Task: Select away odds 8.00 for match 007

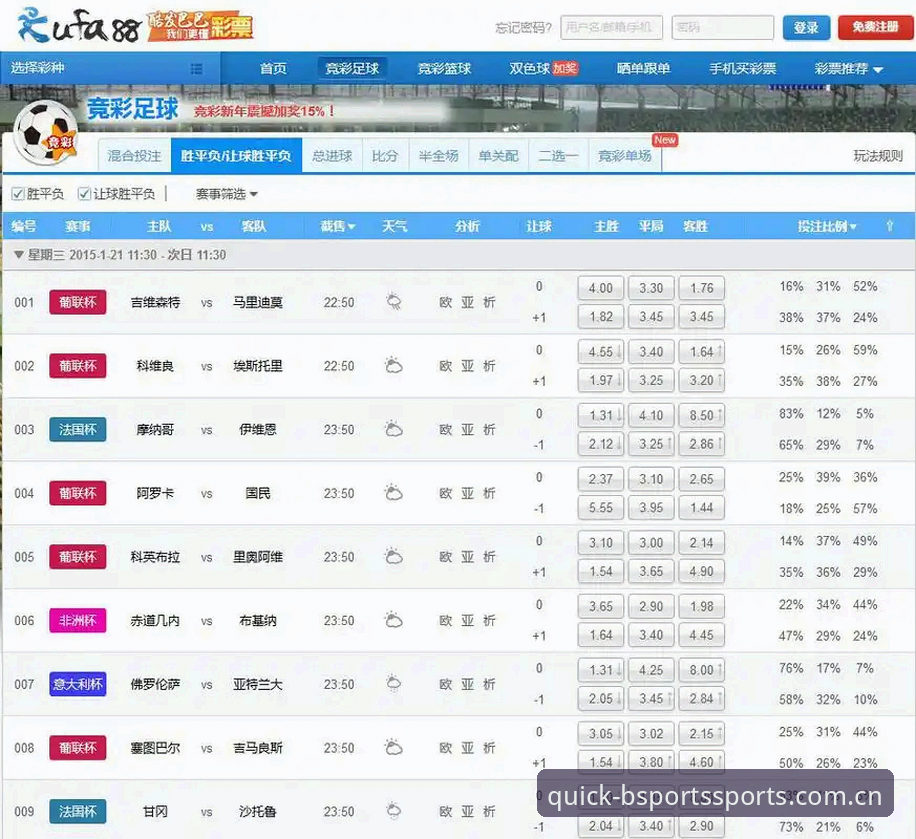Action: [x=702, y=670]
